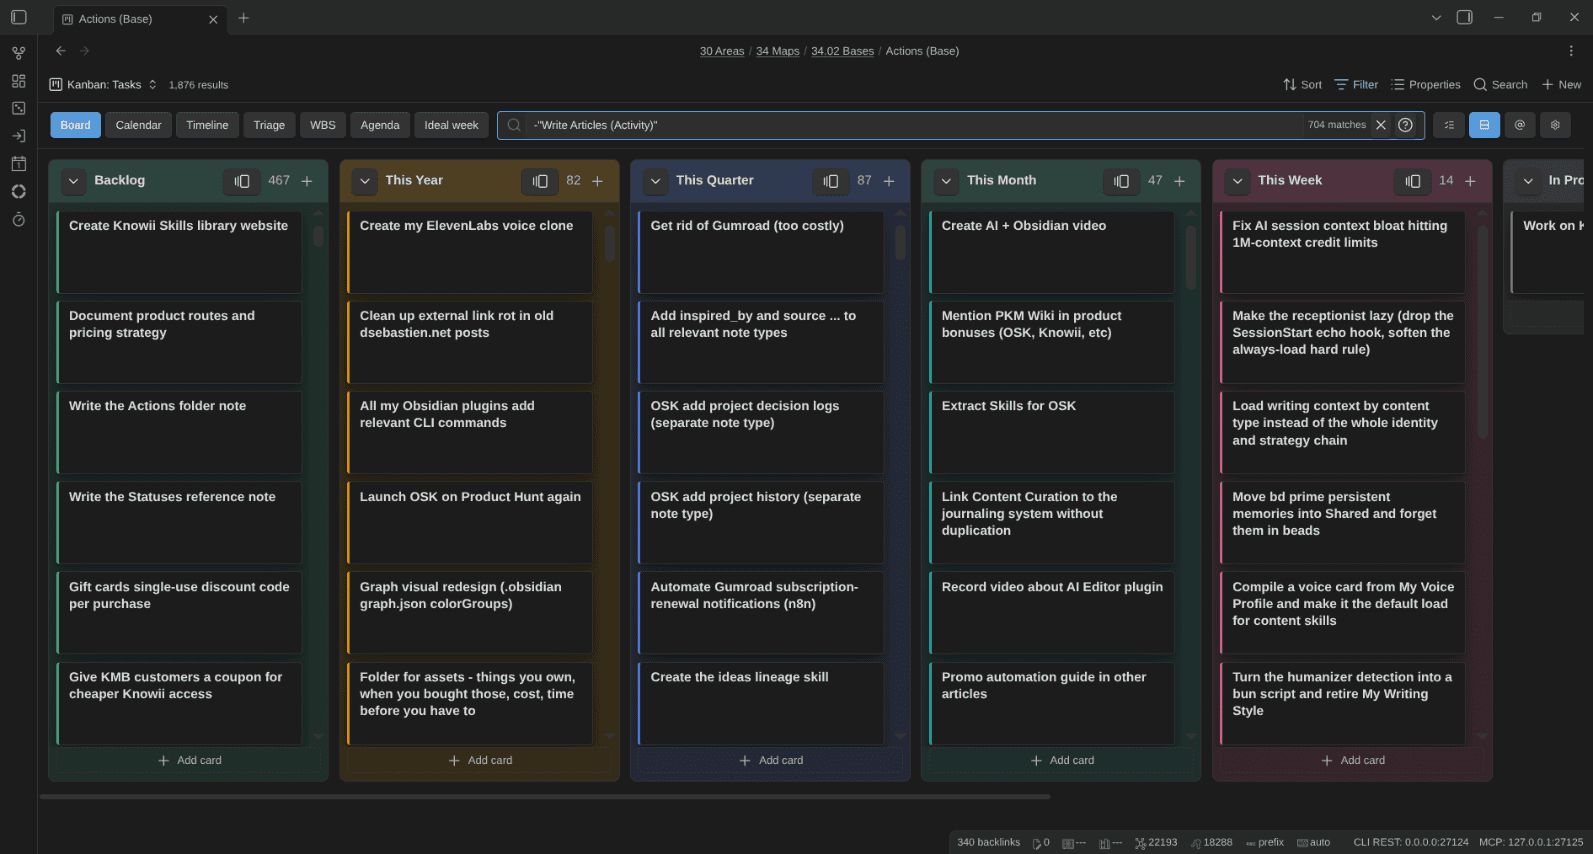Toggle This Quarter column card-layout icon
This screenshot has width=1593, height=854.
[x=831, y=181]
